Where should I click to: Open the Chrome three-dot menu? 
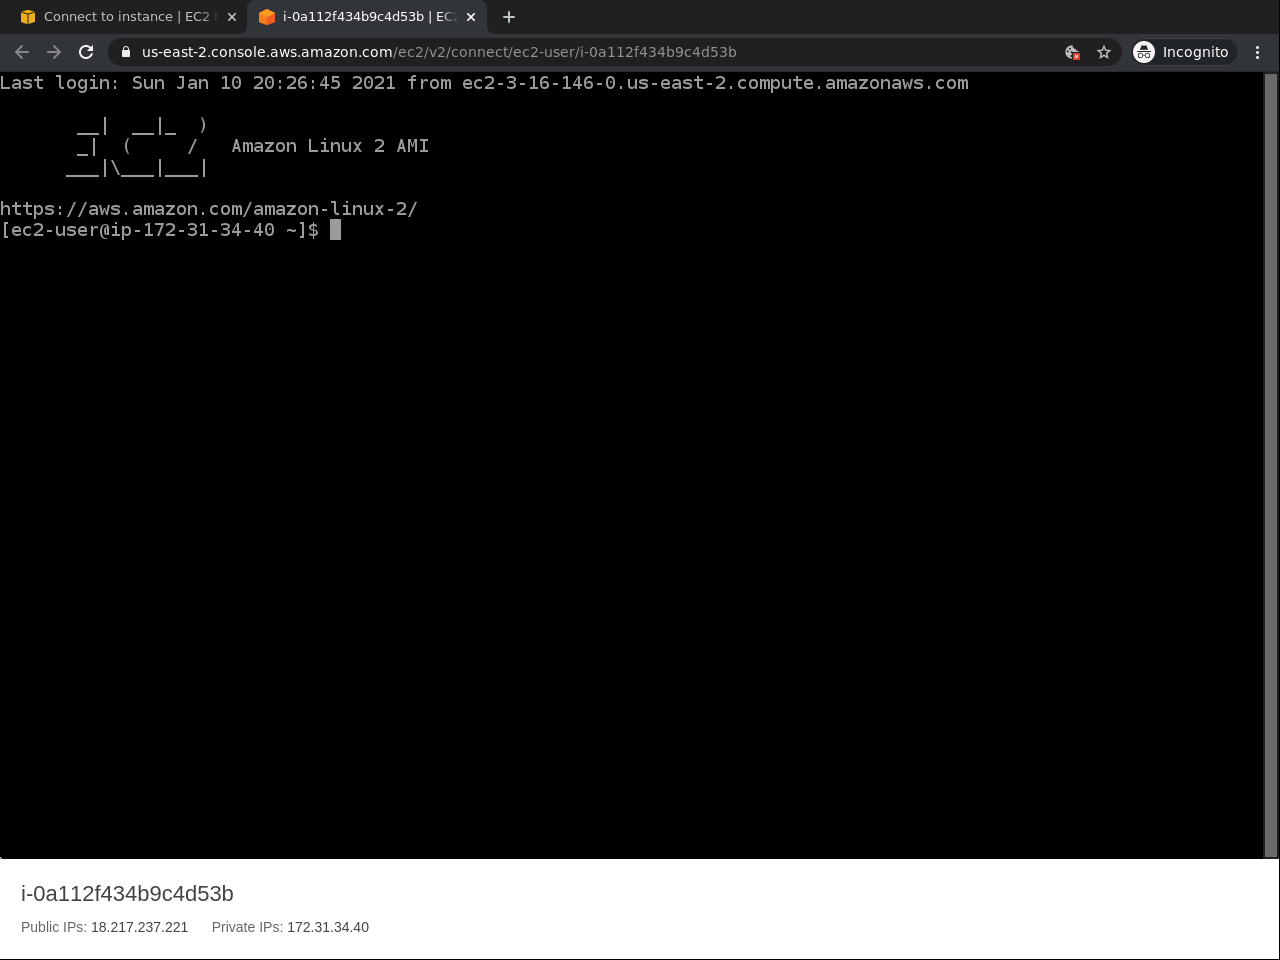click(x=1258, y=52)
